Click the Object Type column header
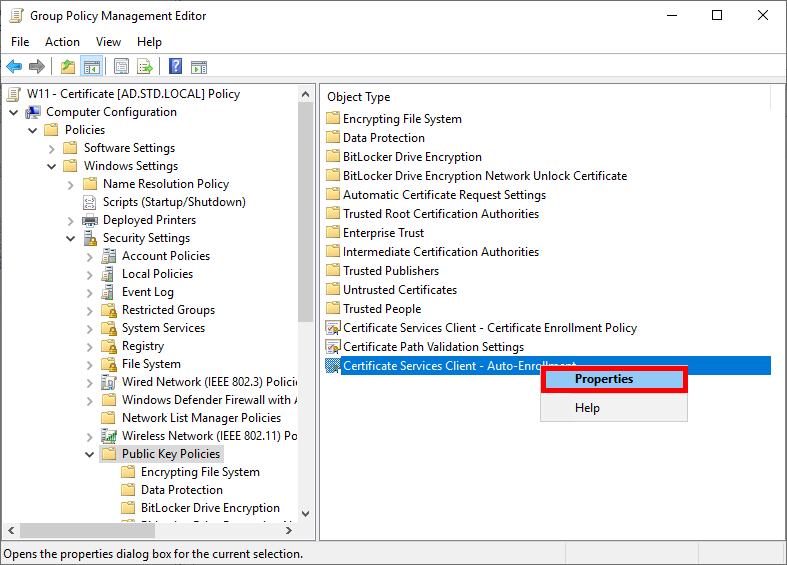787x565 pixels. pos(359,97)
